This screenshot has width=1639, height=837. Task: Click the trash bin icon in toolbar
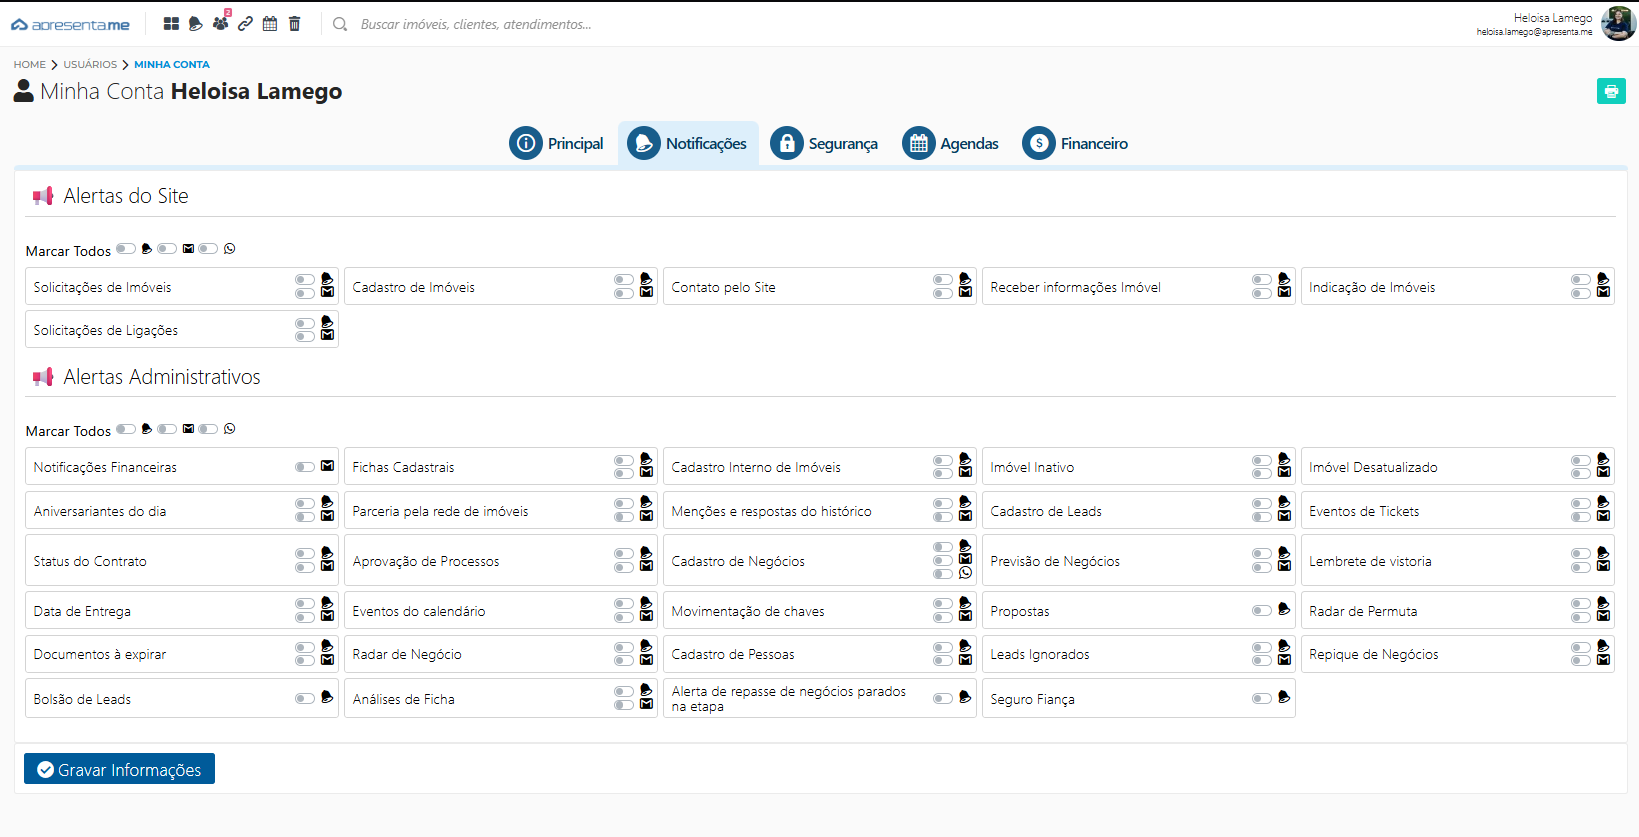(294, 24)
